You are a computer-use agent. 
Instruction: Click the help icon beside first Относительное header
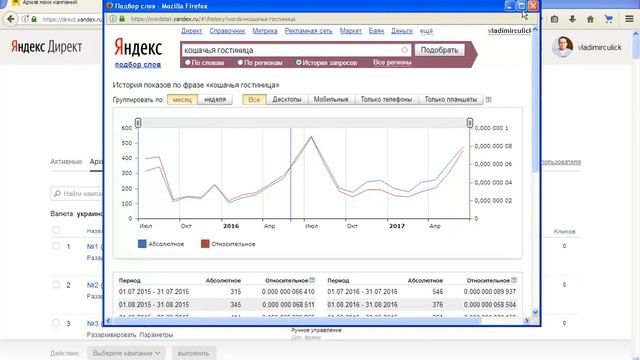(x=312, y=280)
